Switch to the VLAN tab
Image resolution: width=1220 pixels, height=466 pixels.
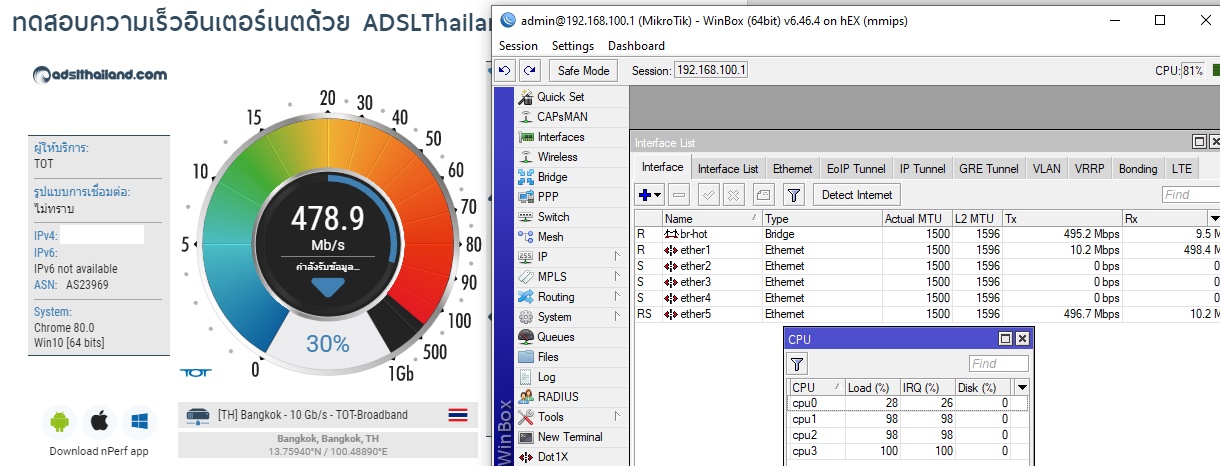[x=1046, y=169]
